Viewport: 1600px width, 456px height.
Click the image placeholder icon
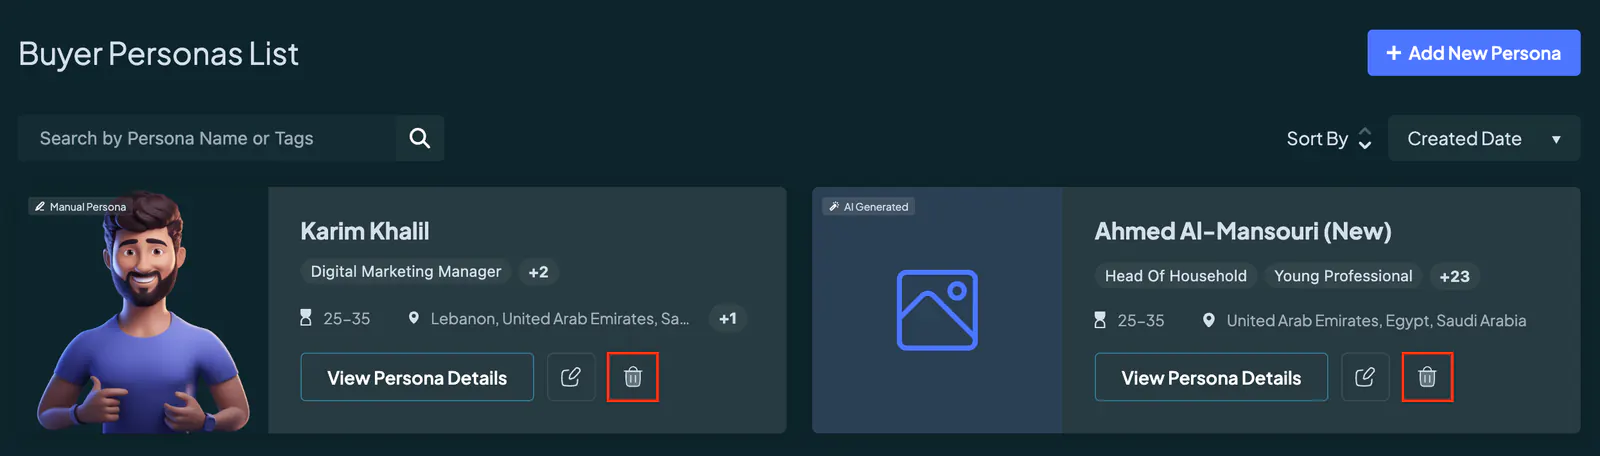tap(937, 310)
